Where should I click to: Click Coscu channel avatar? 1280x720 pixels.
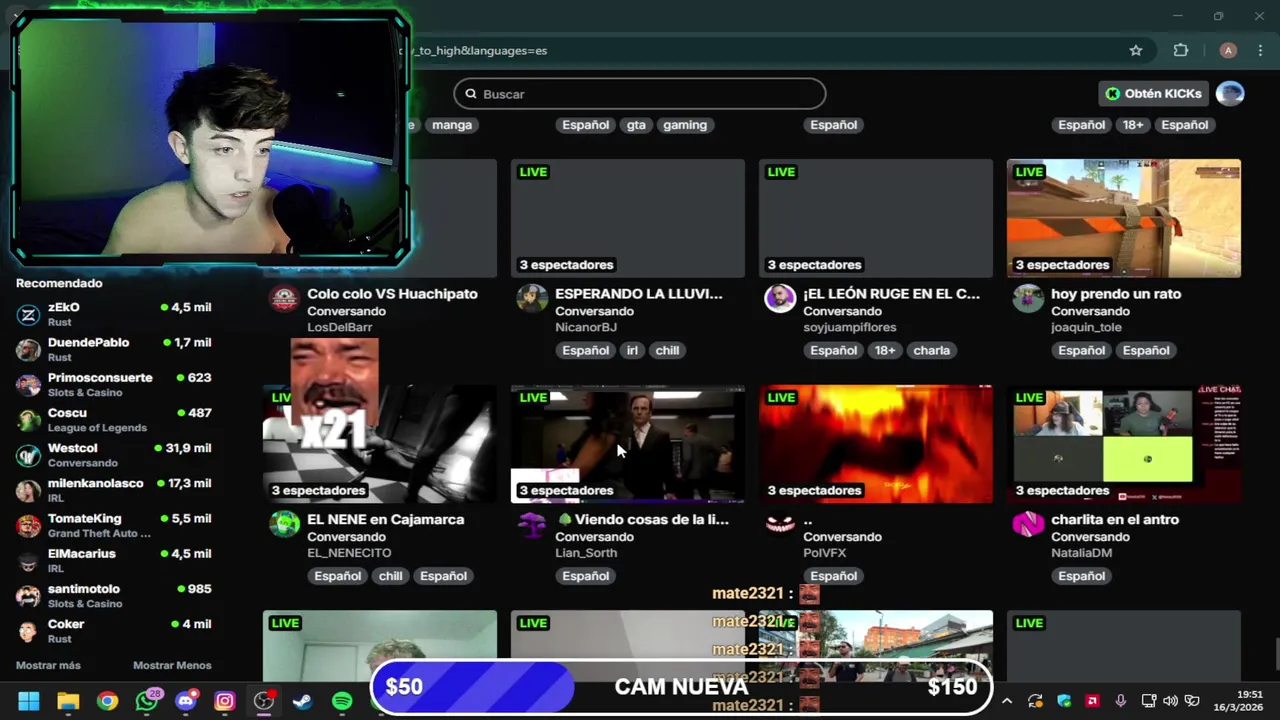29,420
